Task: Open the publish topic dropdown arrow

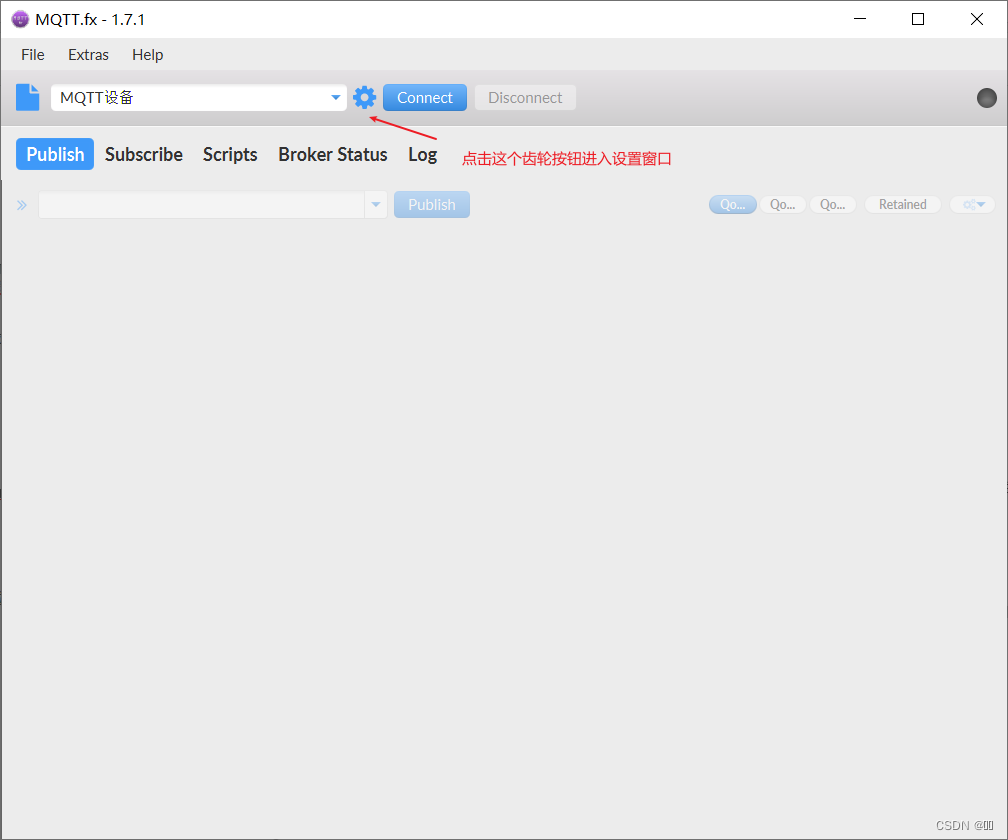Action: (x=376, y=205)
